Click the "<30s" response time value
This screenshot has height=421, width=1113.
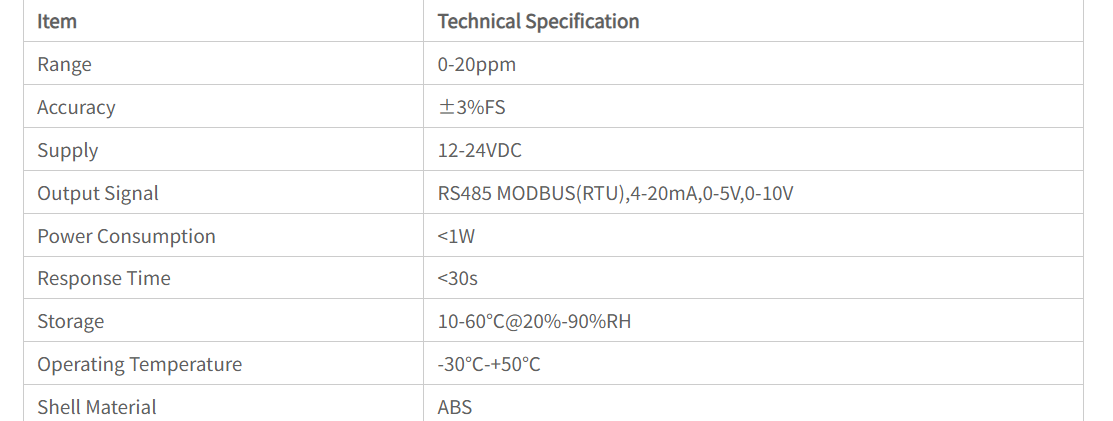(x=457, y=278)
